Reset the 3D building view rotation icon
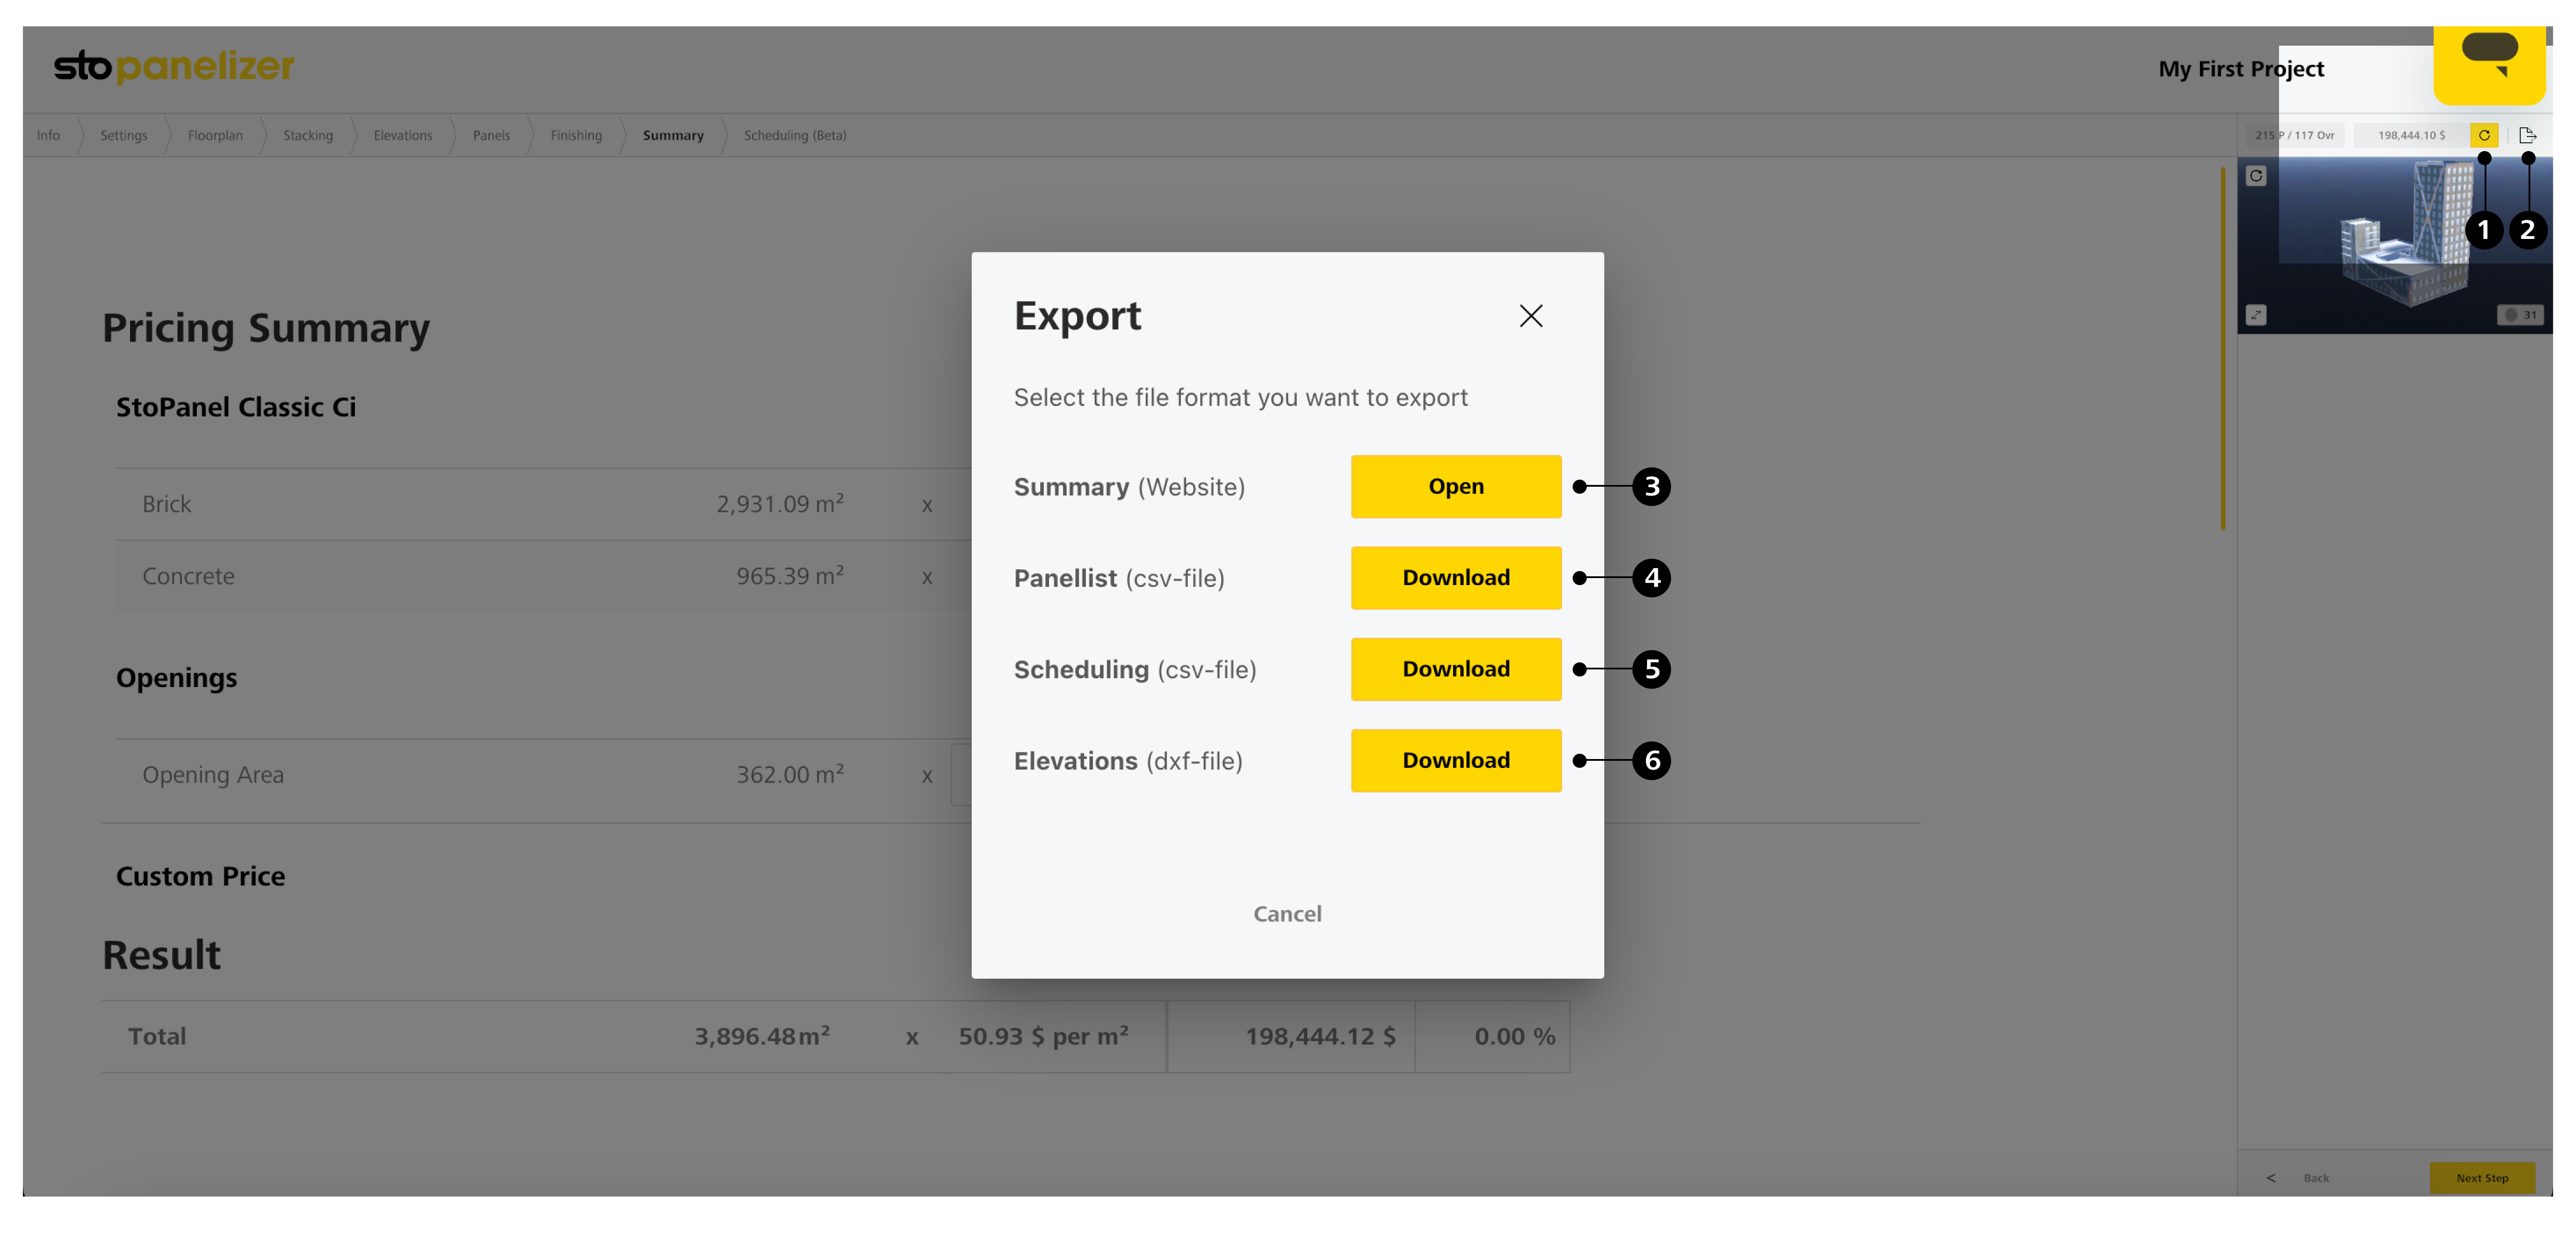 click(x=2256, y=176)
